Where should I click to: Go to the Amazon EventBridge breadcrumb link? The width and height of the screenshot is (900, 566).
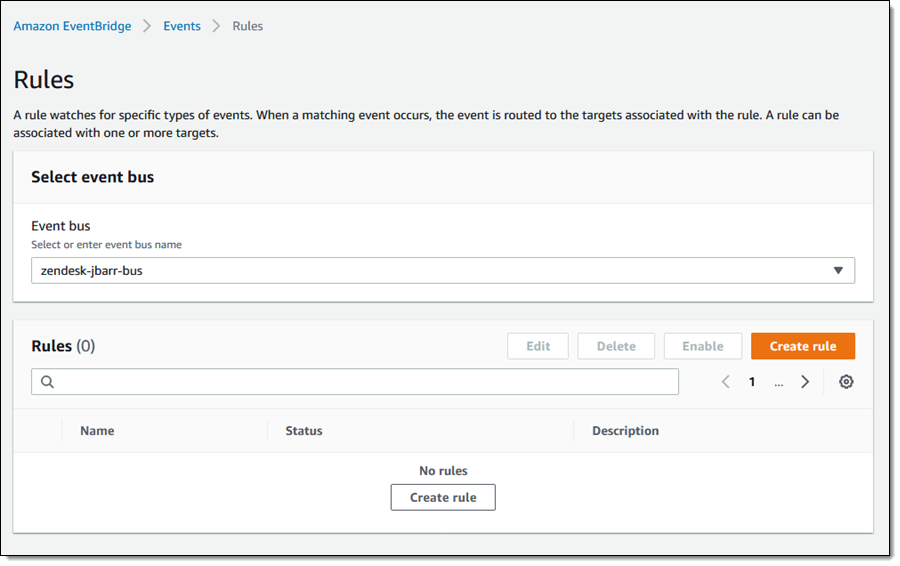click(72, 26)
